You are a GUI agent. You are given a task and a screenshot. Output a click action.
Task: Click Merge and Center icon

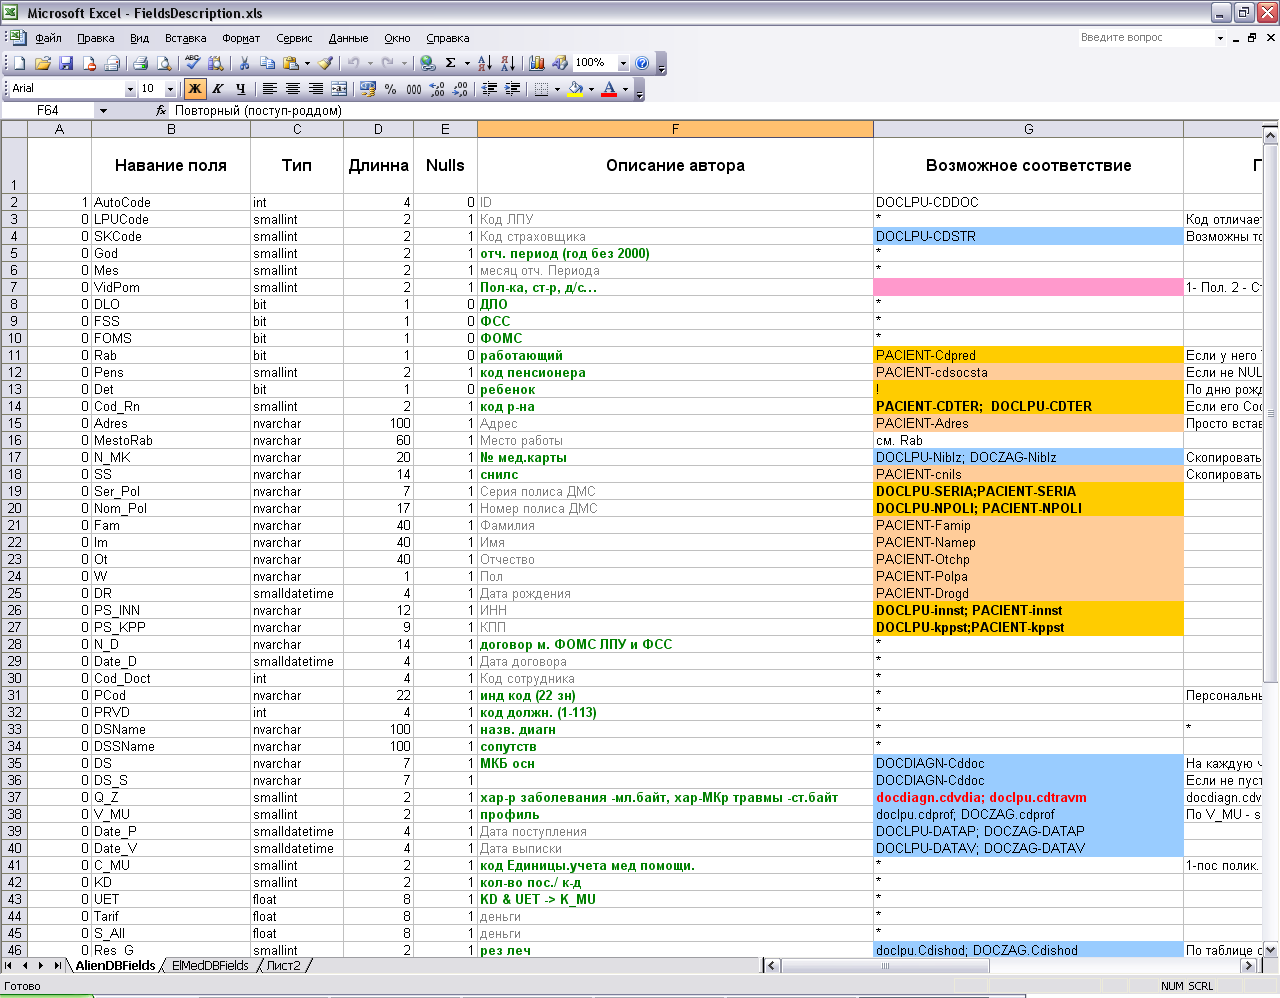coord(339,89)
